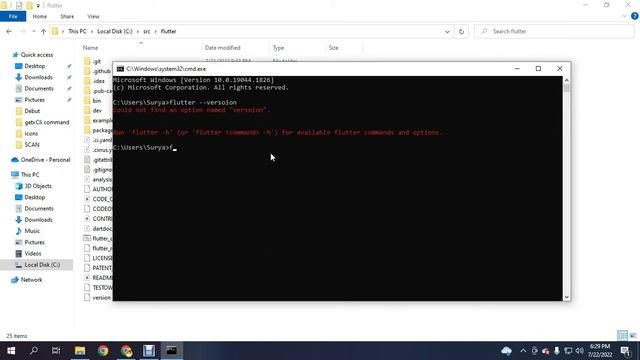Select Local Disk (C:) in sidebar

(42, 265)
